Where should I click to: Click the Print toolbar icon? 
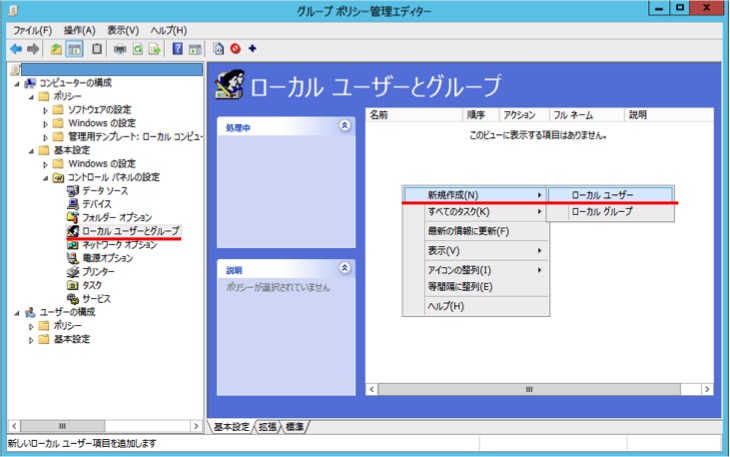(120, 49)
